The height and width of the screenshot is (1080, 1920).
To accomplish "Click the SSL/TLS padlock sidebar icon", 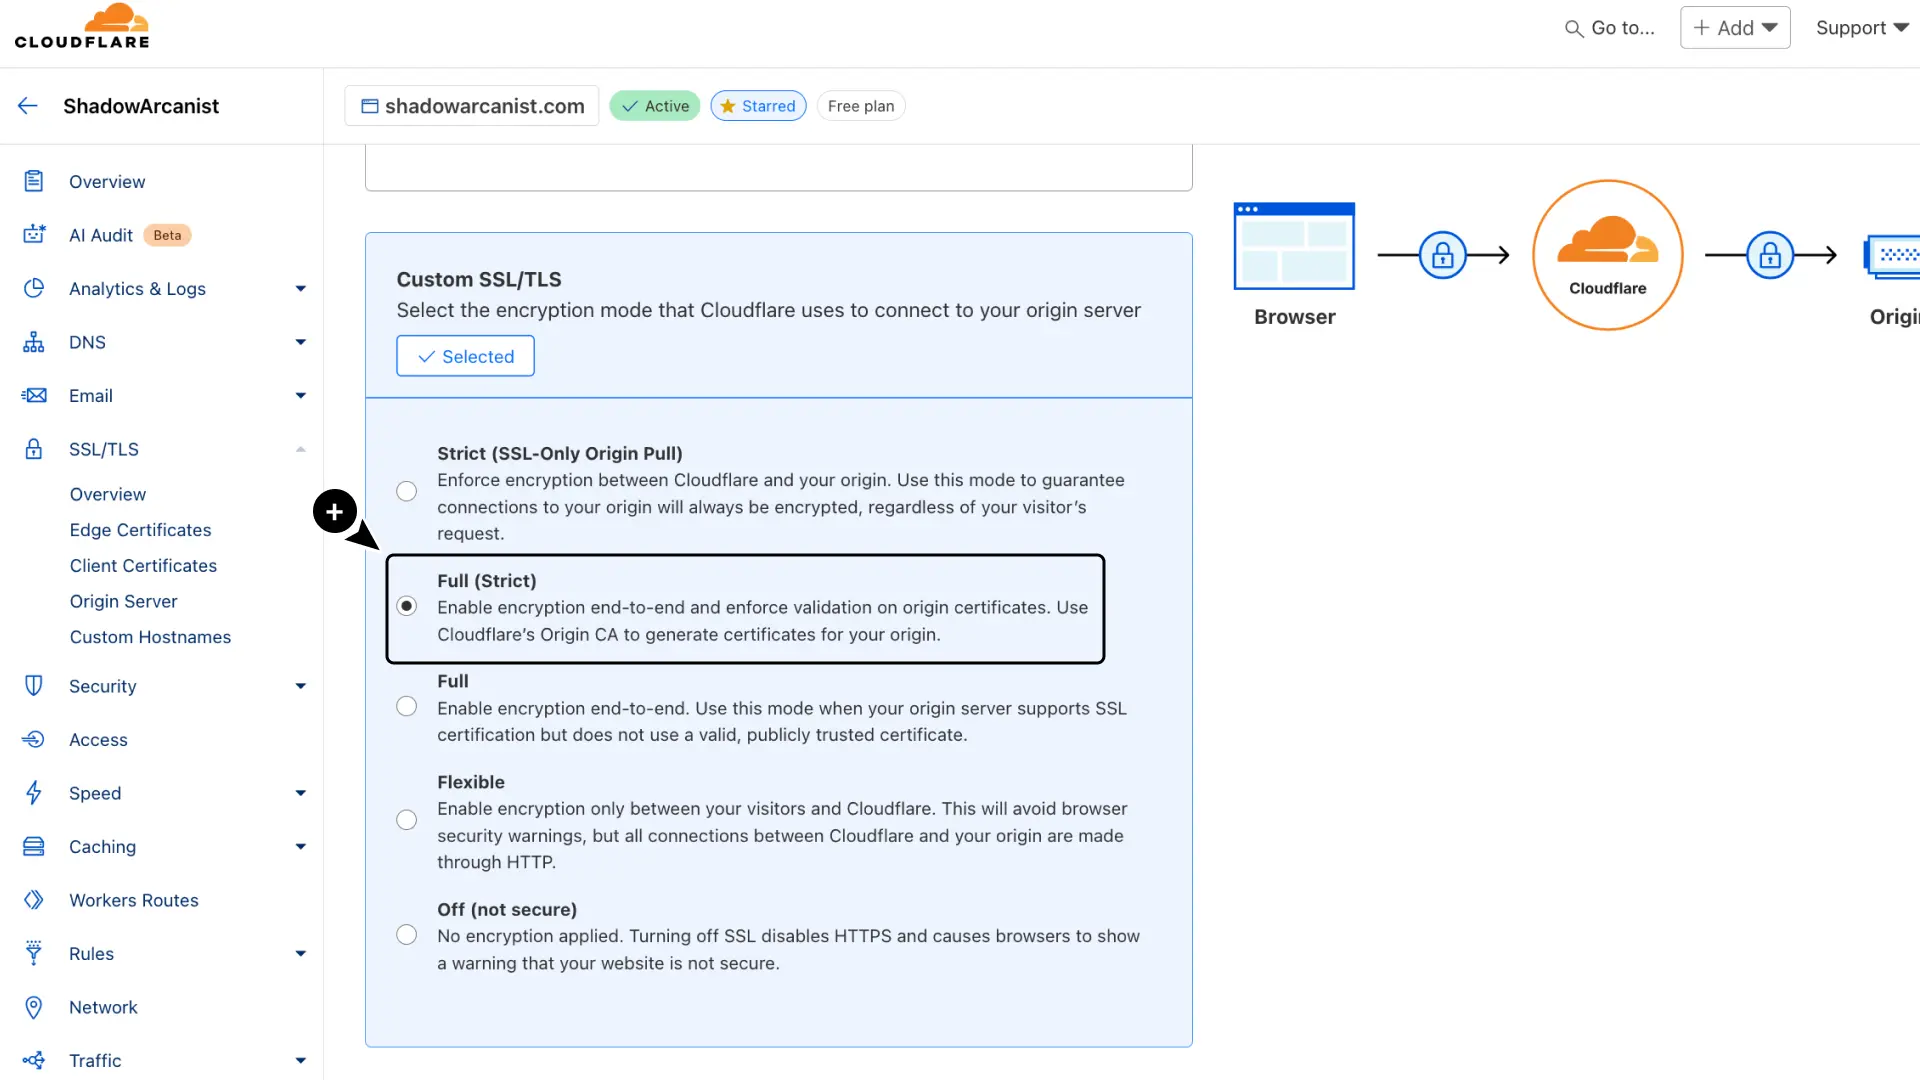I will click(x=34, y=449).
